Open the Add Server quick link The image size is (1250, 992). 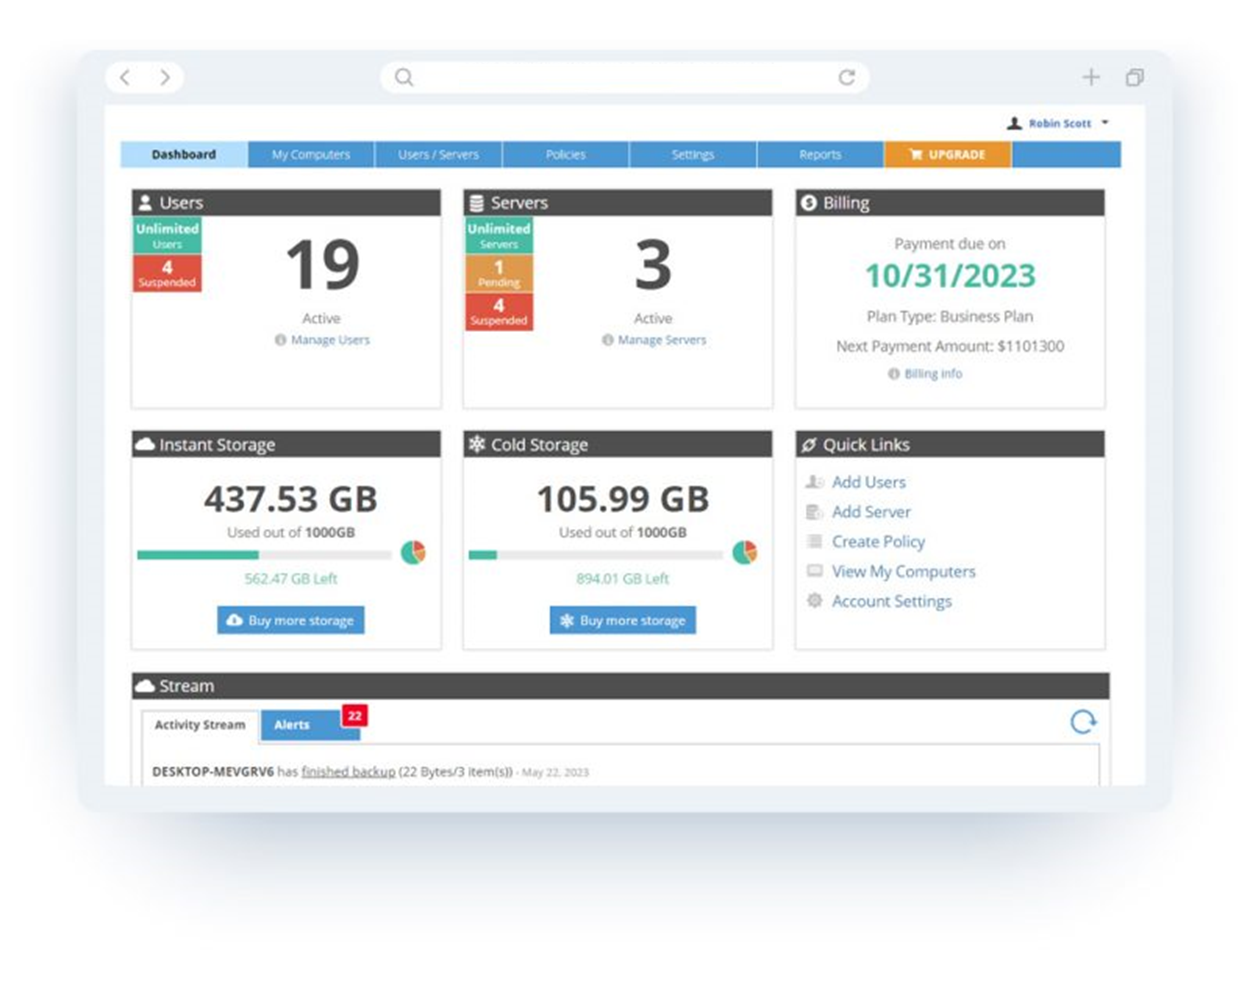pos(871,512)
